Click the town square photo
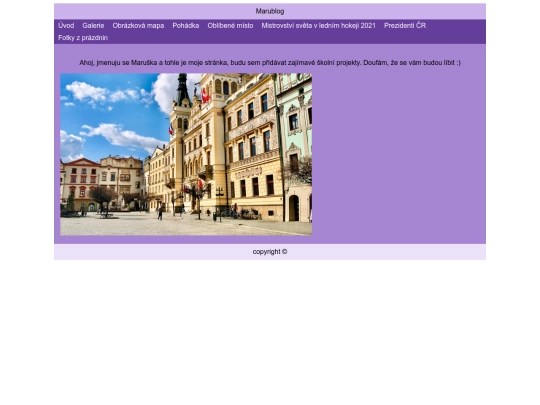This screenshot has height=405, width=540. tap(186, 154)
